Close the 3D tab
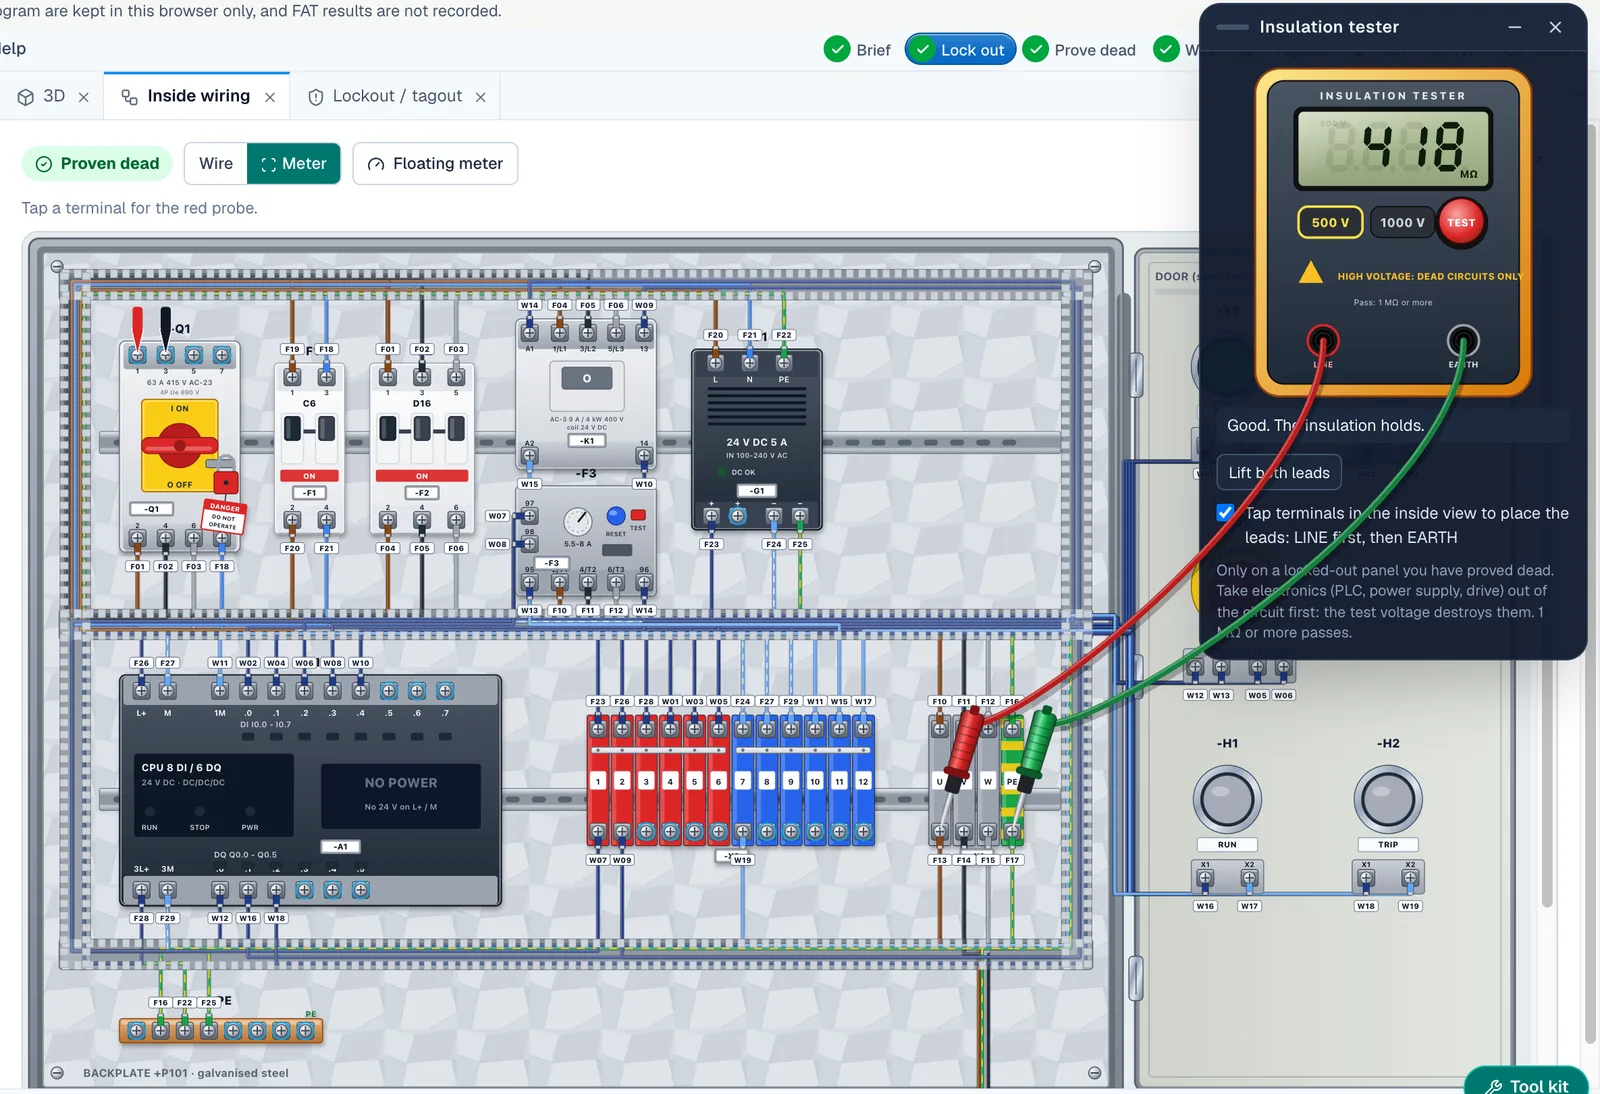 84,97
